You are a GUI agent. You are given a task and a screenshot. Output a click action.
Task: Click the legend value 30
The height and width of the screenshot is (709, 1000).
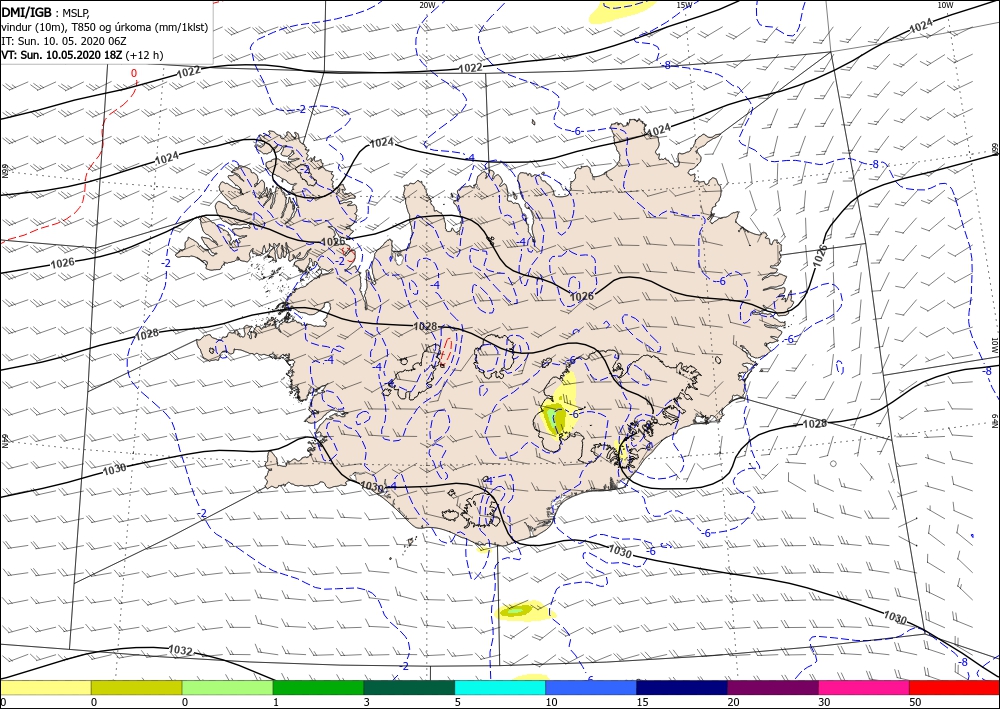click(824, 702)
